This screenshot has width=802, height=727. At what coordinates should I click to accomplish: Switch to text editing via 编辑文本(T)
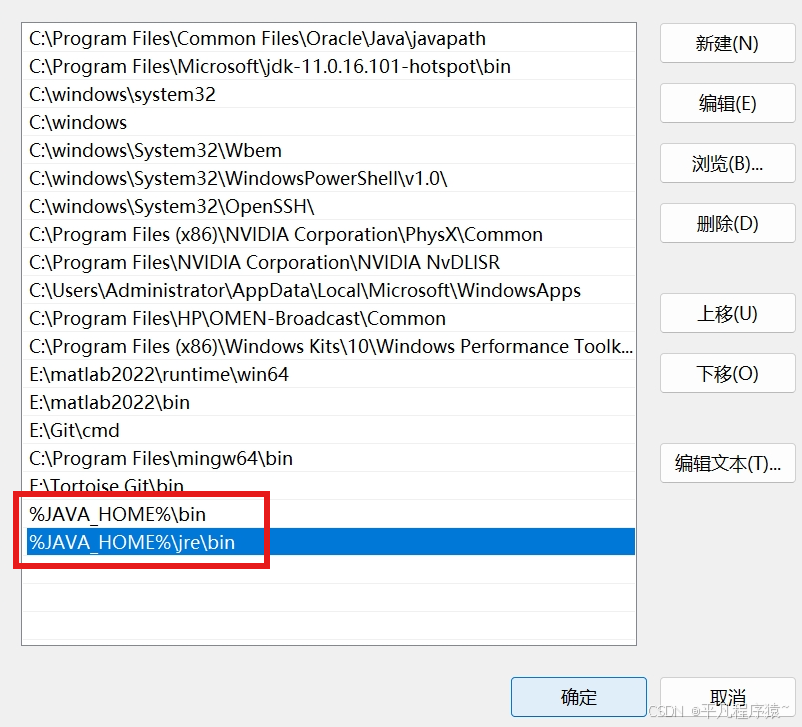727,463
